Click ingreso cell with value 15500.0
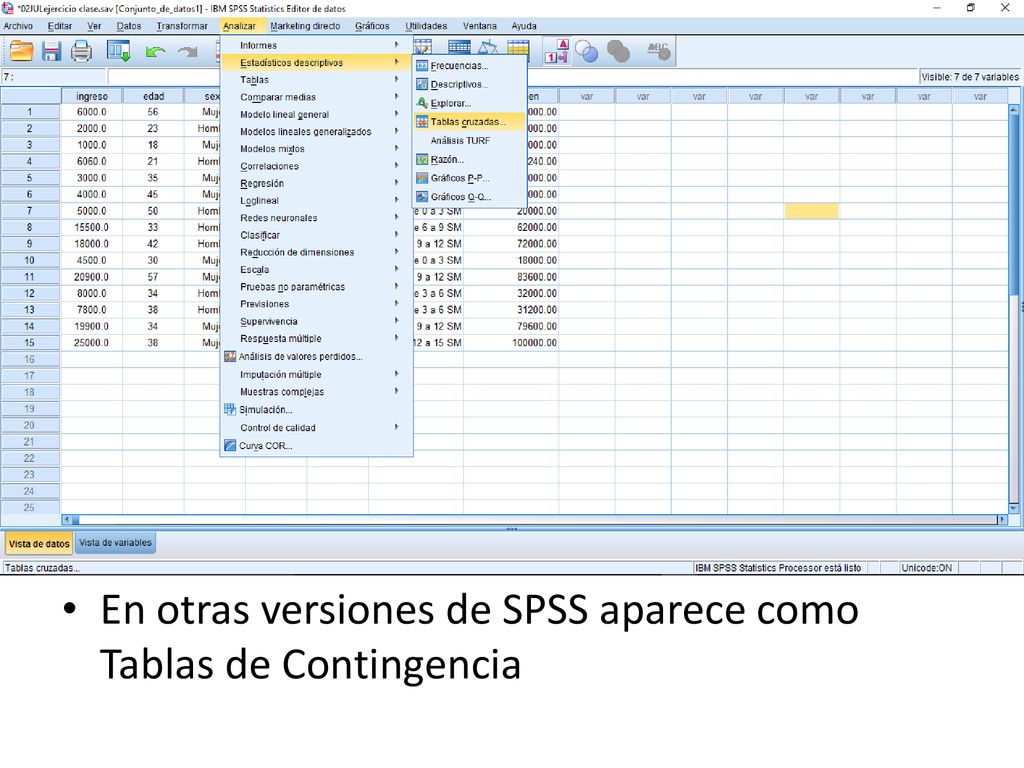The width and height of the screenshot is (1024, 768). (x=92, y=227)
